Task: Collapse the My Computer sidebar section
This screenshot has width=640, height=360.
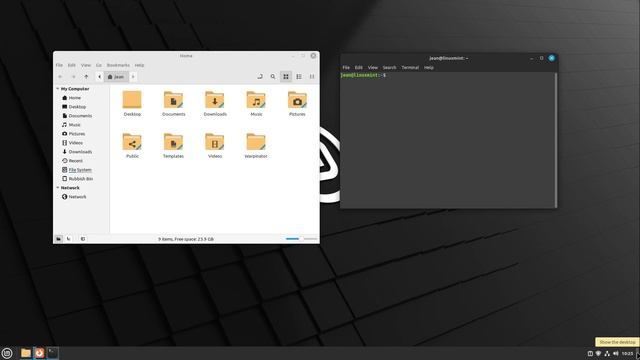Action: [58, 89]
